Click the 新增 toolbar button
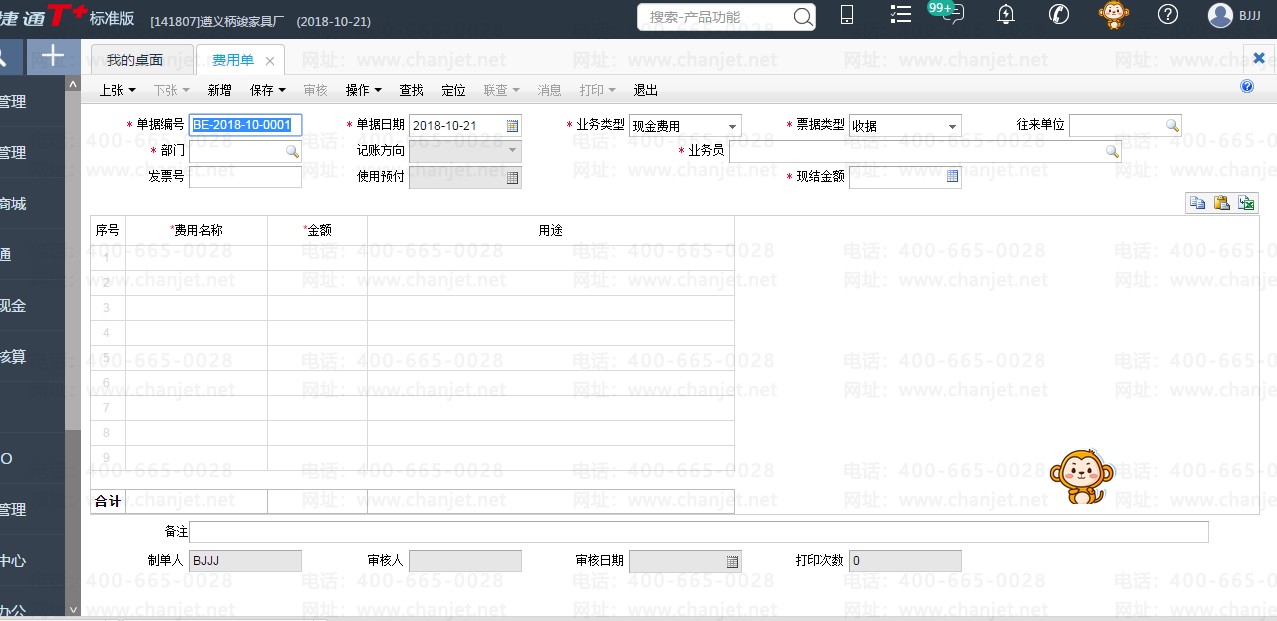This screenshot has width=1277, height=621. (219, 90)
